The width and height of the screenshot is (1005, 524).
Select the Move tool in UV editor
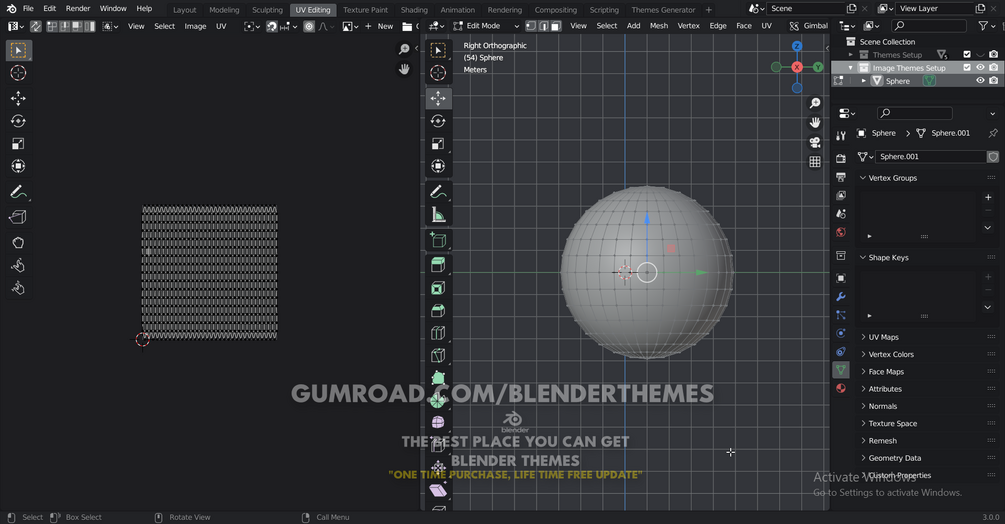(x=18, y=98)
